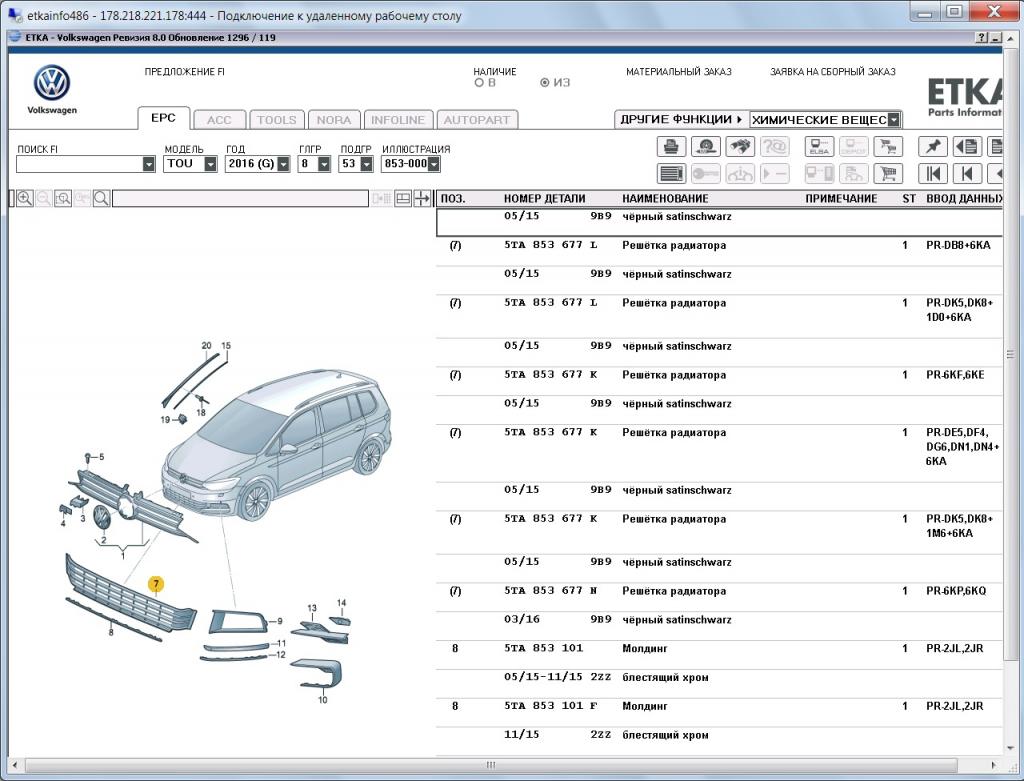
Task: Click callout number 10 in the illustration
Action: click(x=323, y=700)
